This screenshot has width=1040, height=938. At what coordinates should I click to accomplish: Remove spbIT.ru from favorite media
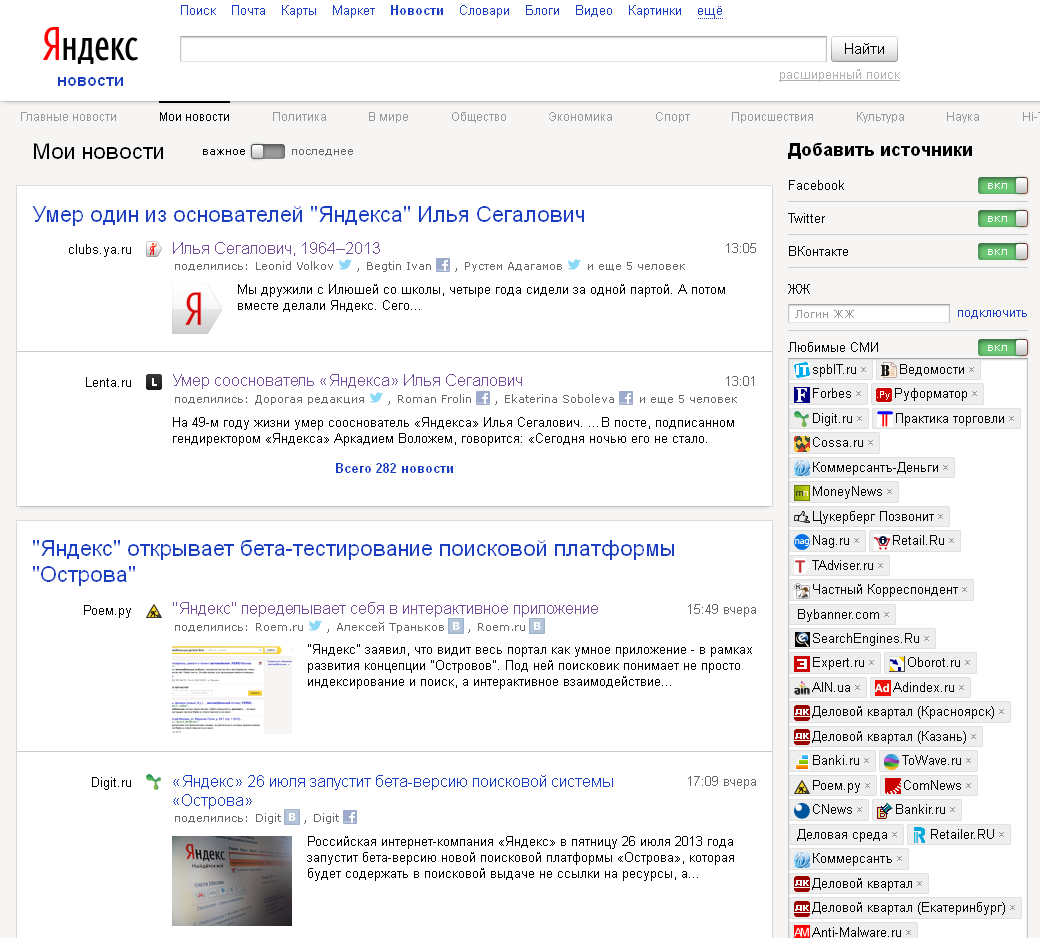click(x=864, y=370)
